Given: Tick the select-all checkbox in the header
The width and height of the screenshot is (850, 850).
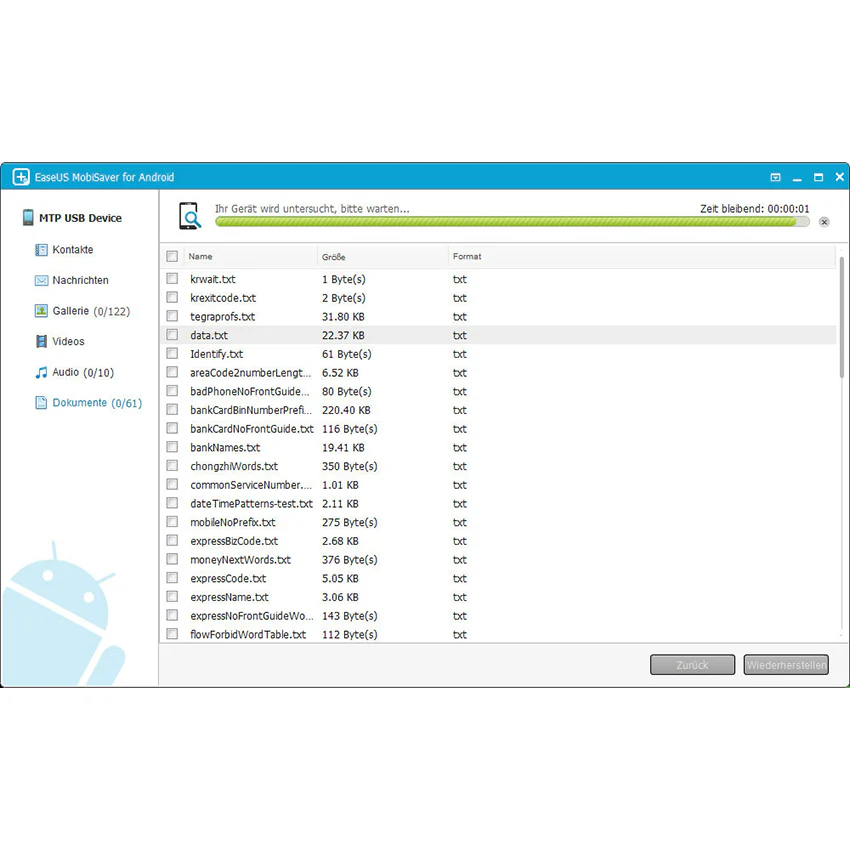Looking at the screenshot, I should pos(172,256).
